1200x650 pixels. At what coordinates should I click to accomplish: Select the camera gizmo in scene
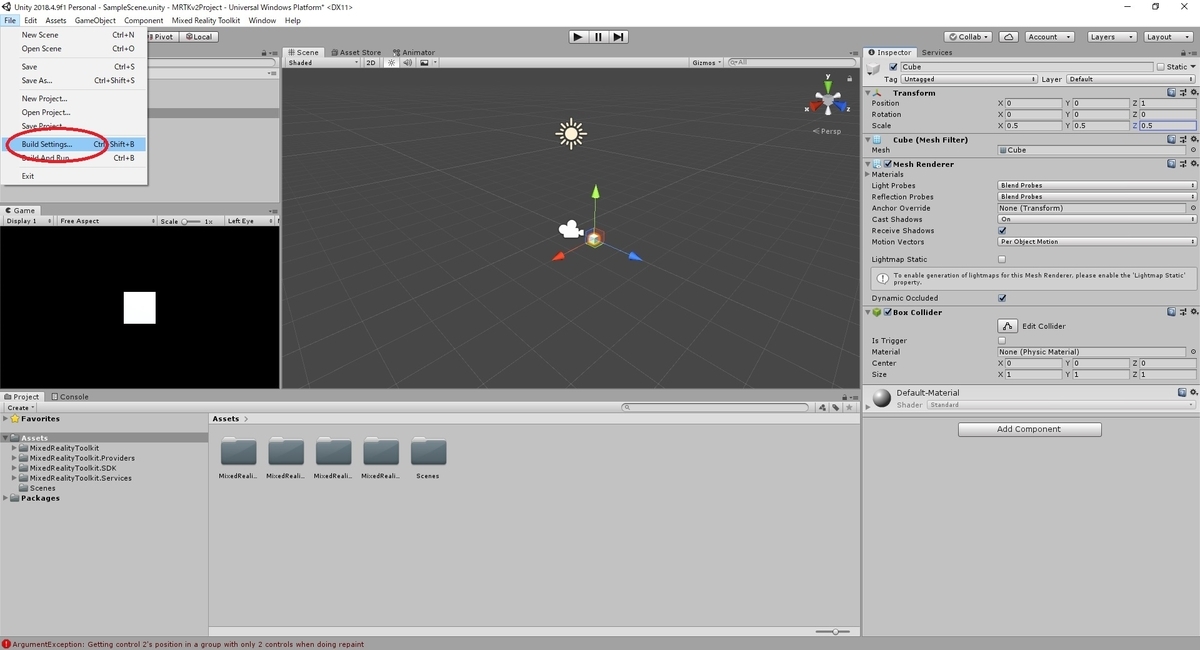pyautogui.click(x=570, y=230)
